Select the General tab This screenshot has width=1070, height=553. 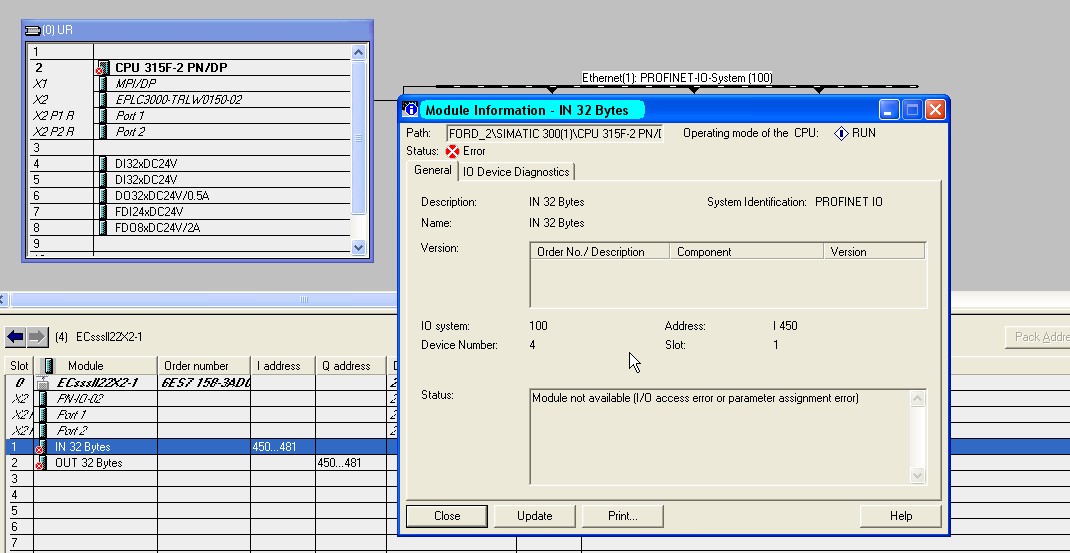(433, 170)
